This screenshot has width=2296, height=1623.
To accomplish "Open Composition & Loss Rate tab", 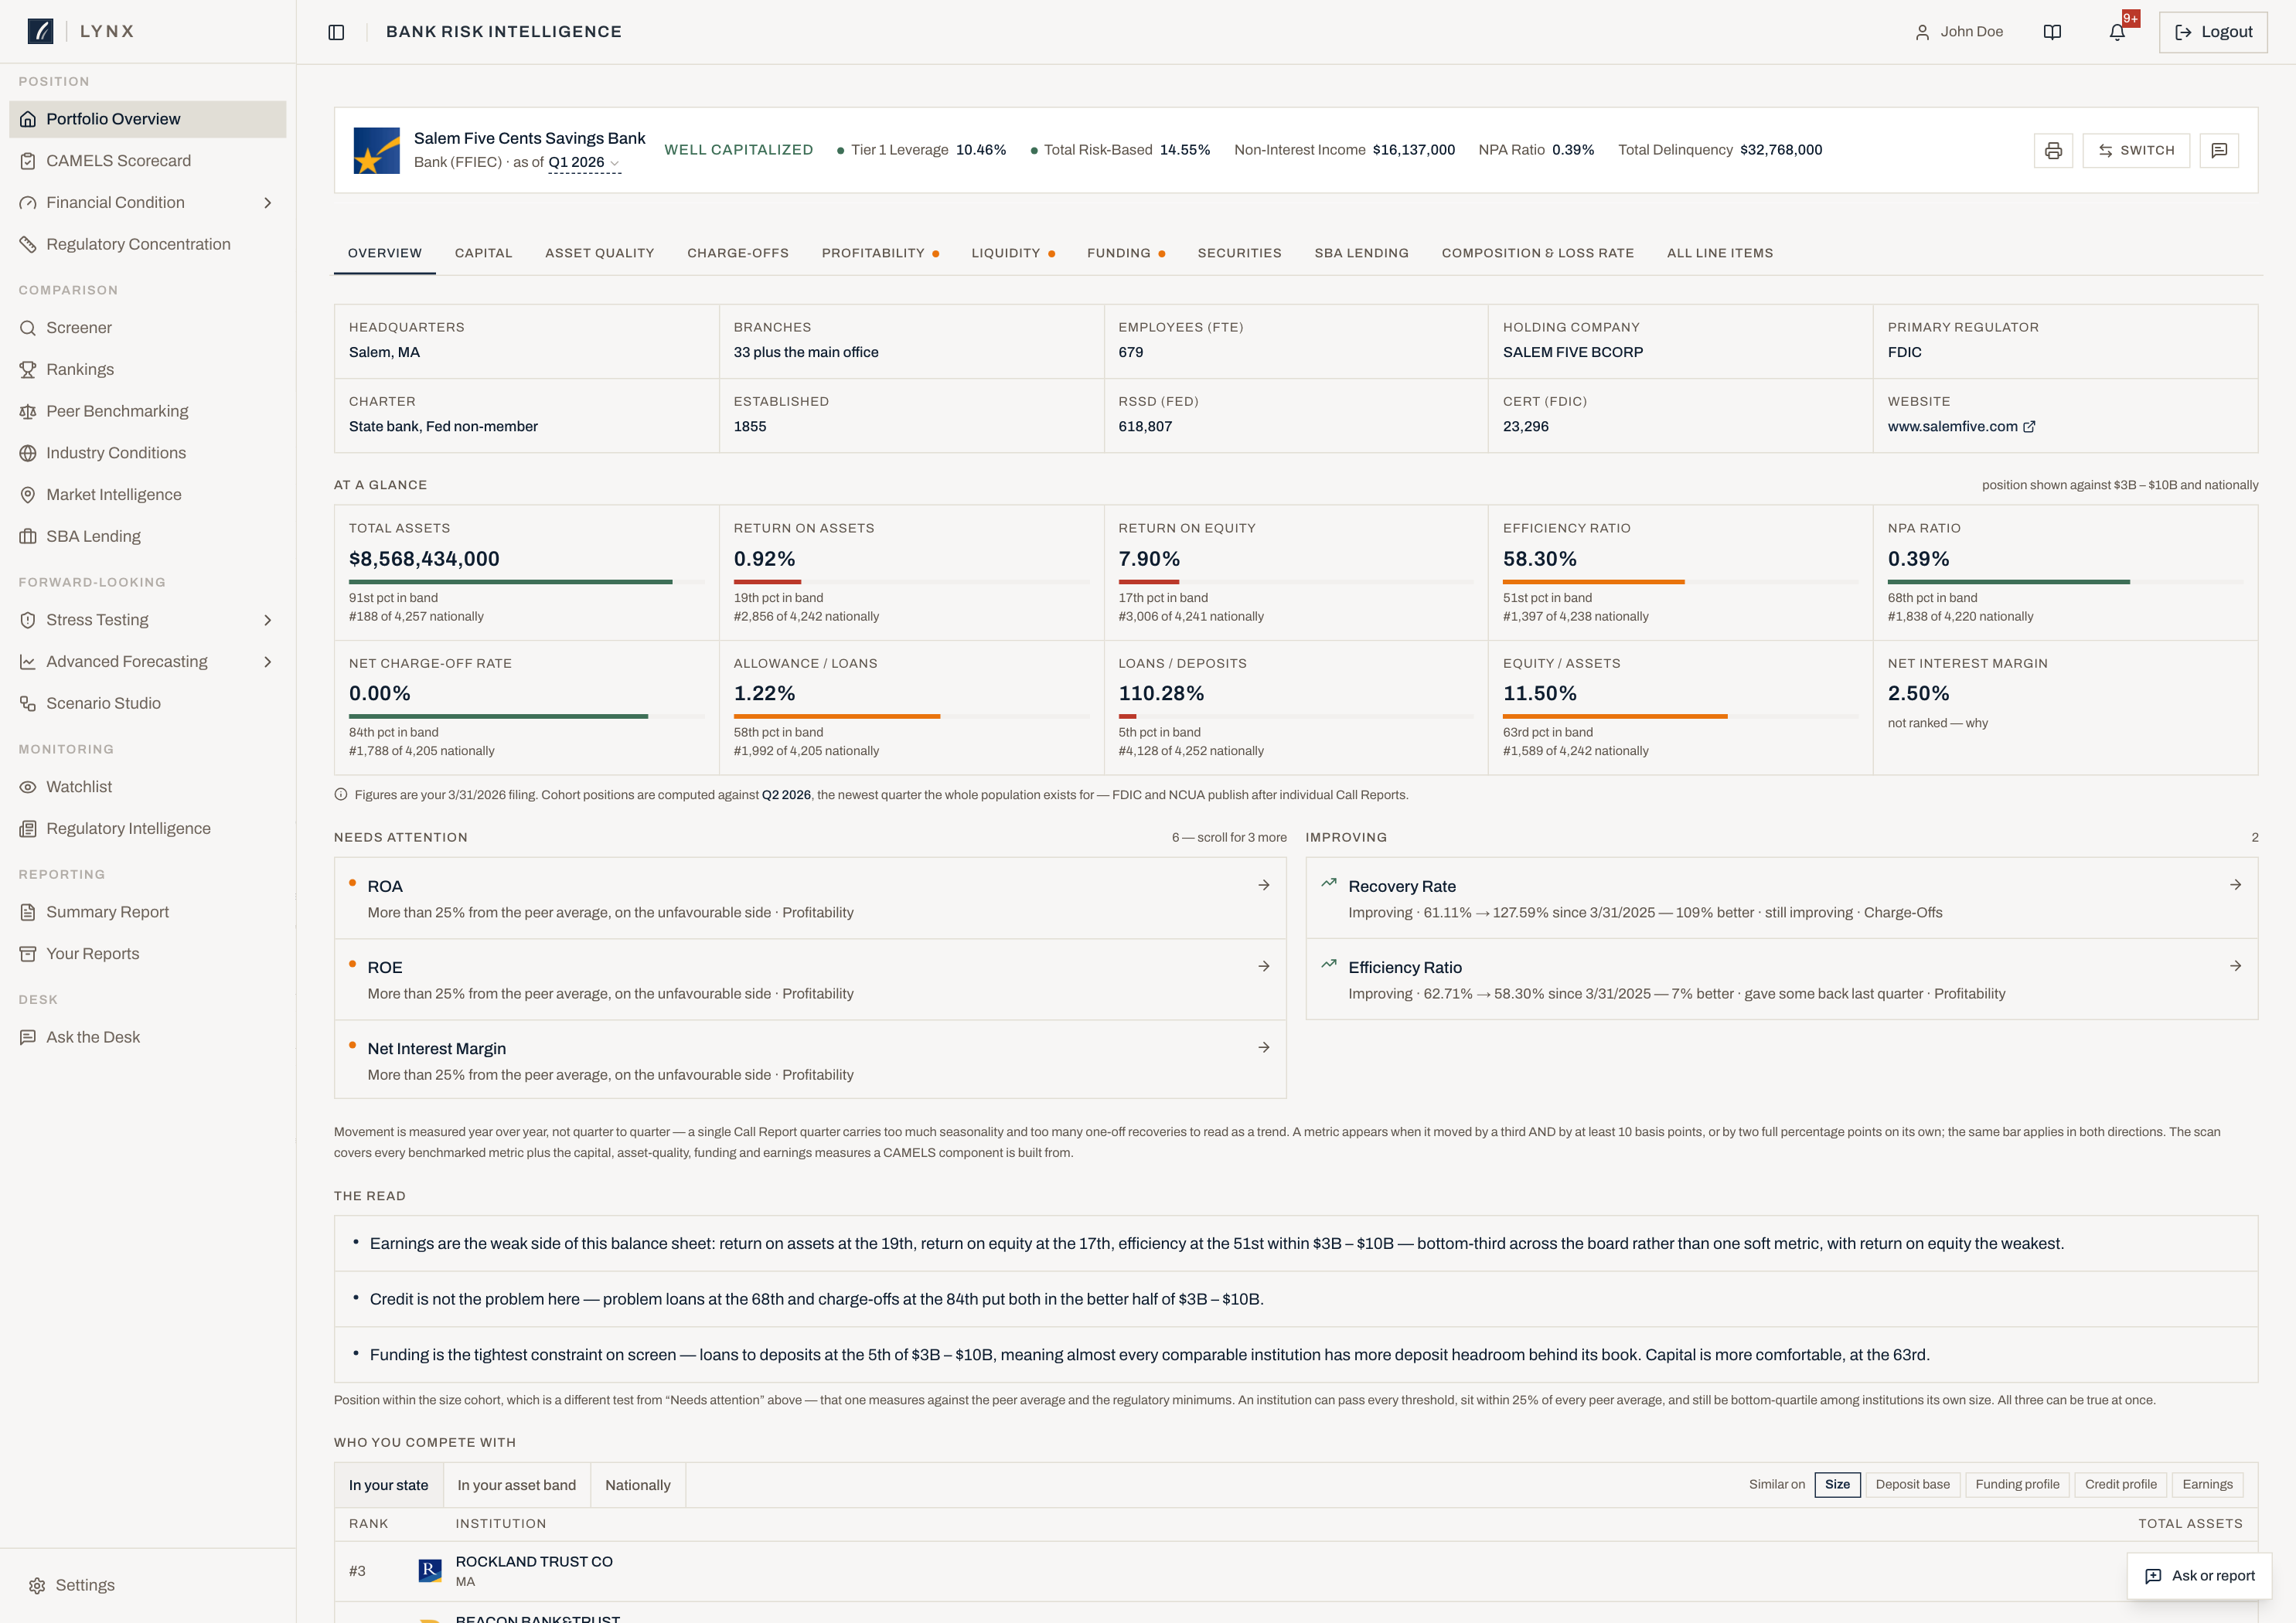I will tap(1537, 253).
